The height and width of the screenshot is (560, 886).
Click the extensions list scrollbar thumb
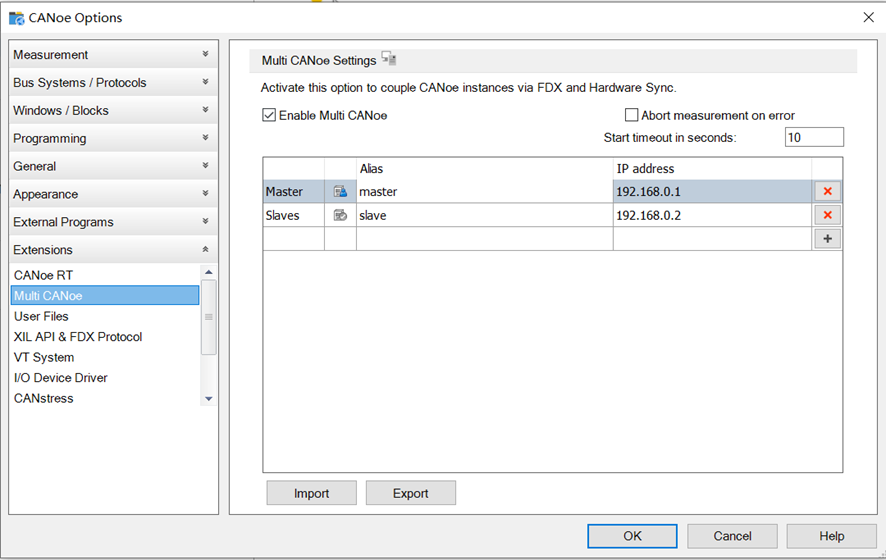click(x=209, y=317)
